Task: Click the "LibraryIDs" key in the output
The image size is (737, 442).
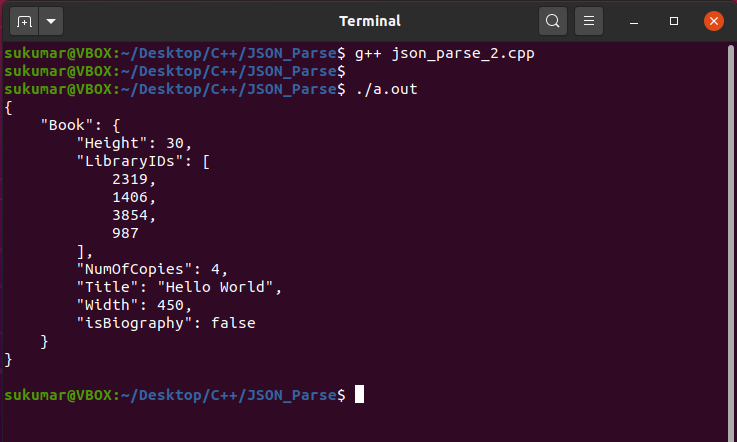Action: 134,162
